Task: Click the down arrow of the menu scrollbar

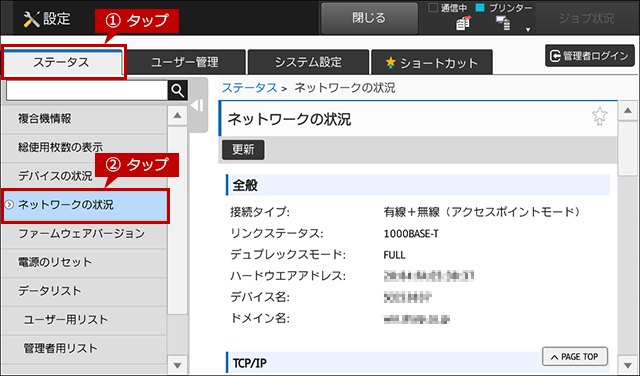Action: pyautogui.click(x=177, y=365)
